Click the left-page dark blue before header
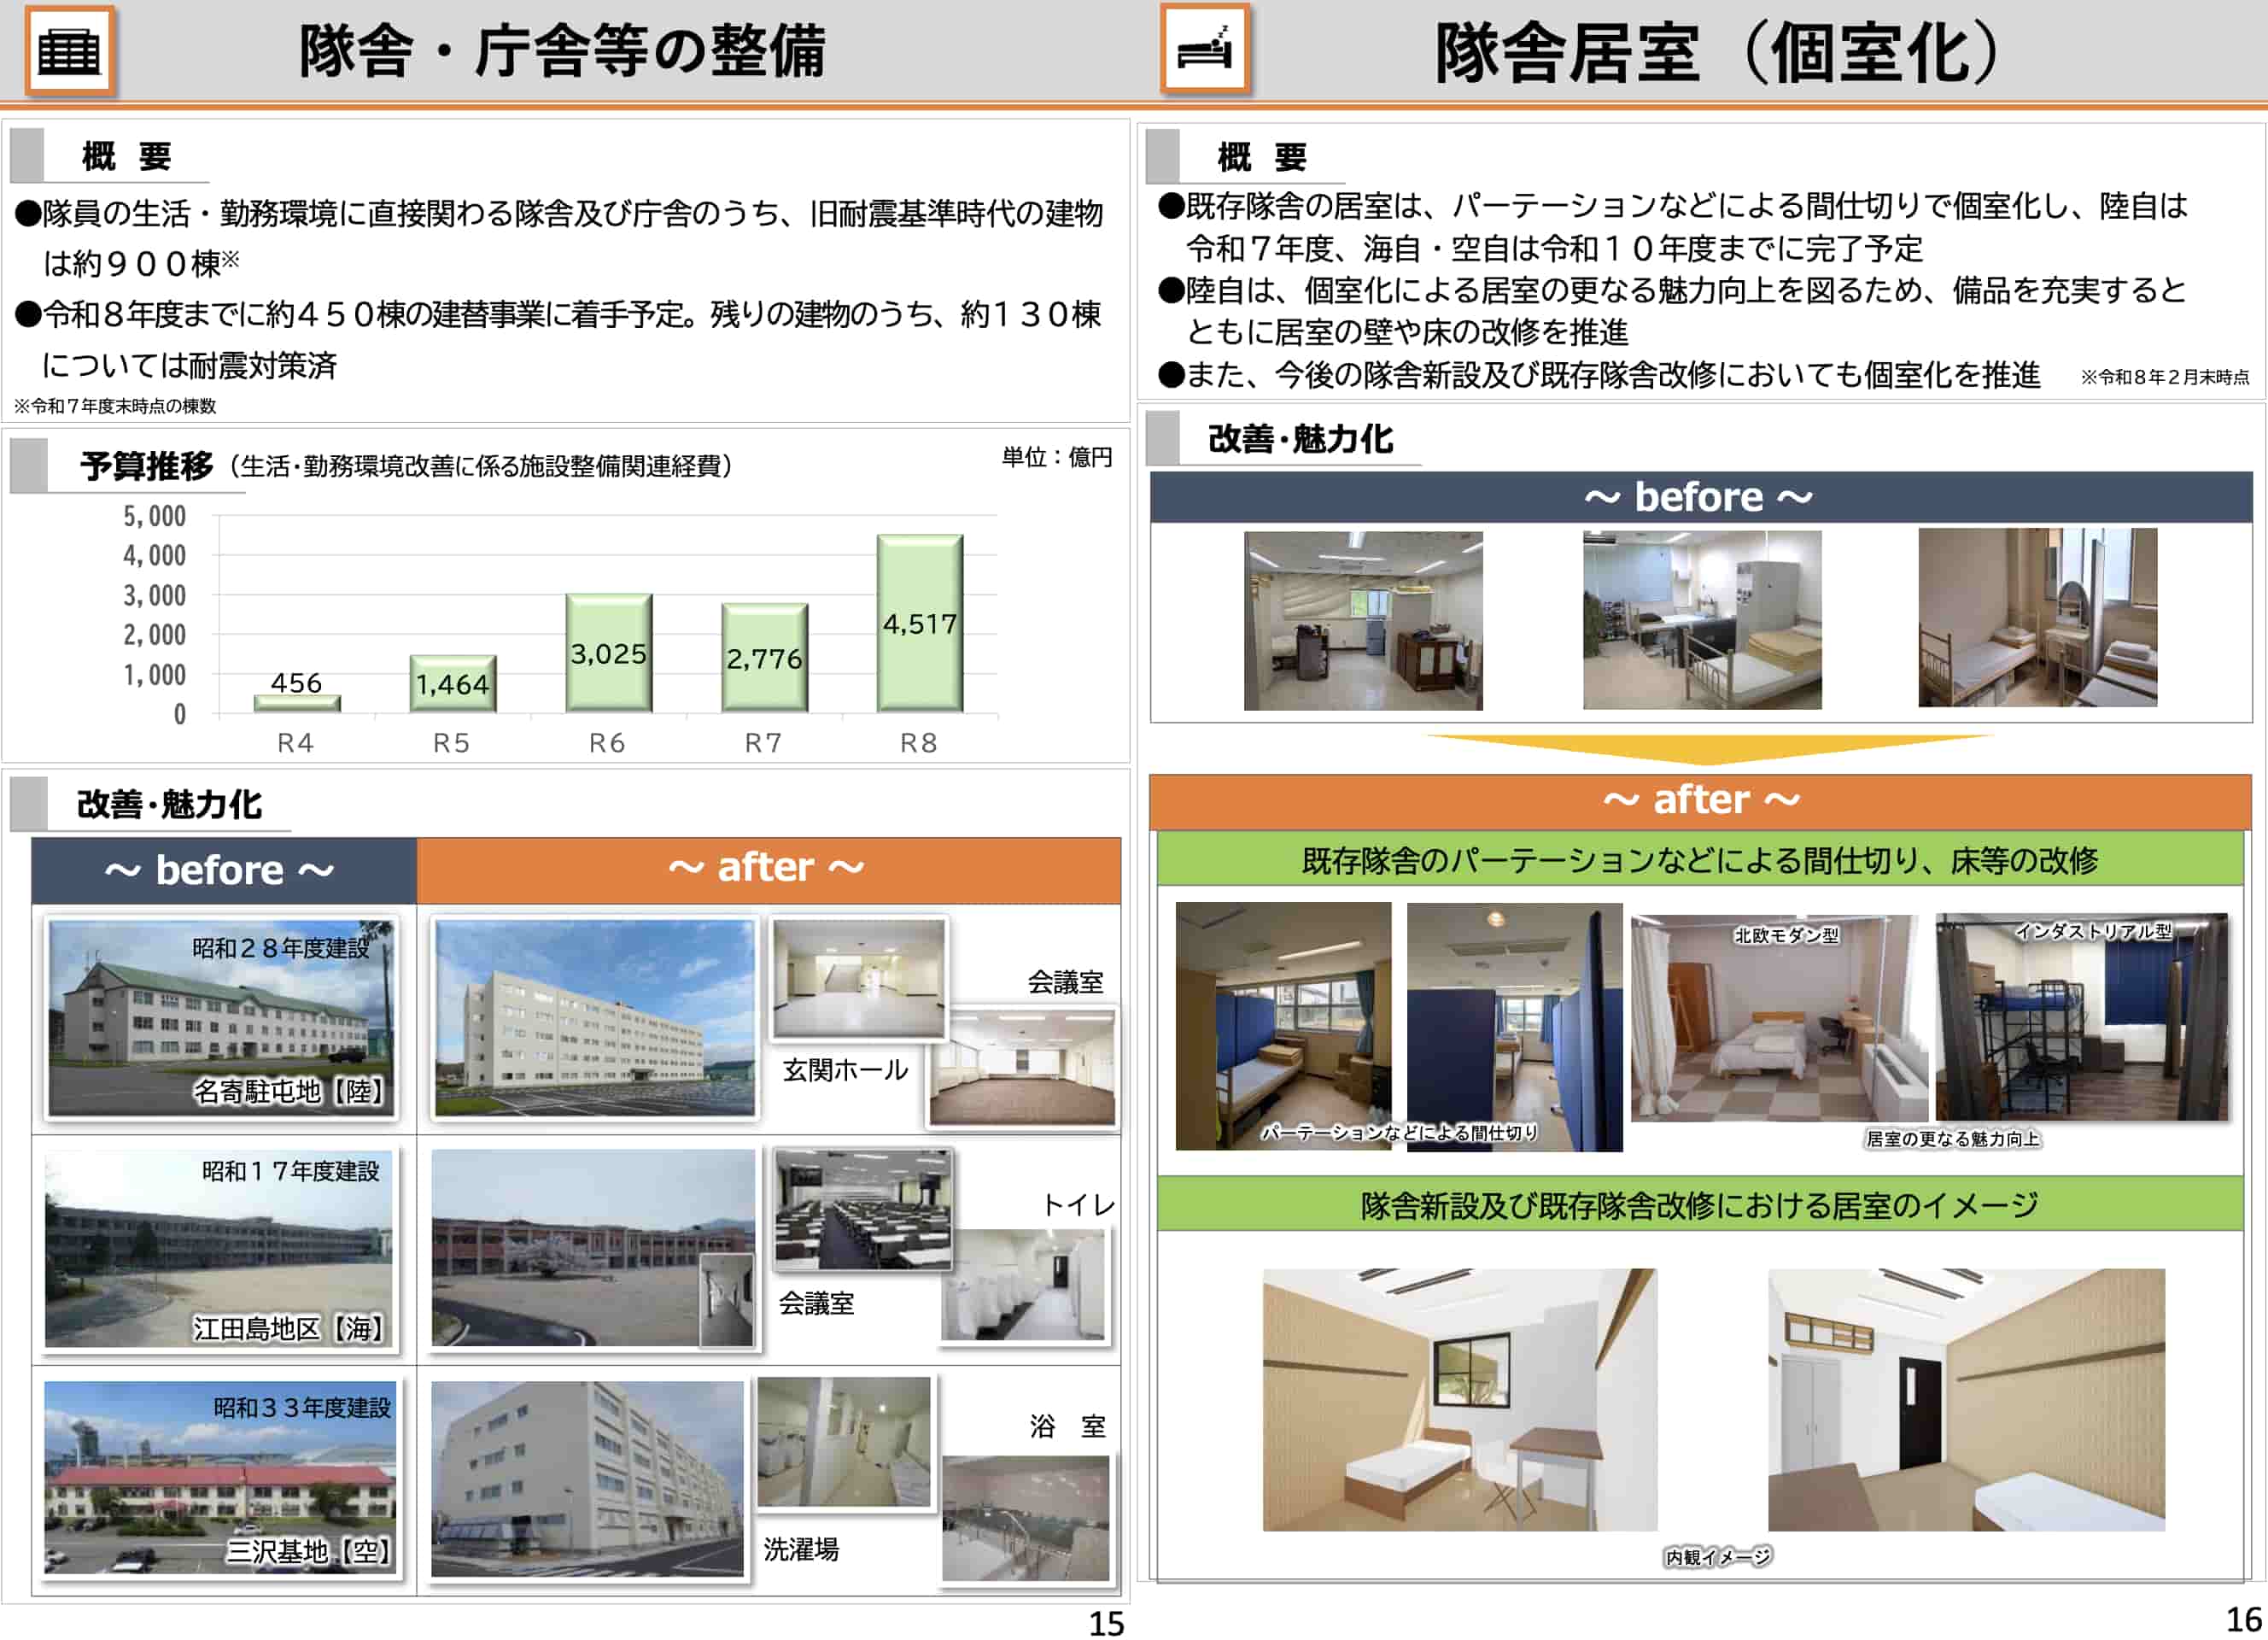2268x1640 pixels. [x=223, y=870]
